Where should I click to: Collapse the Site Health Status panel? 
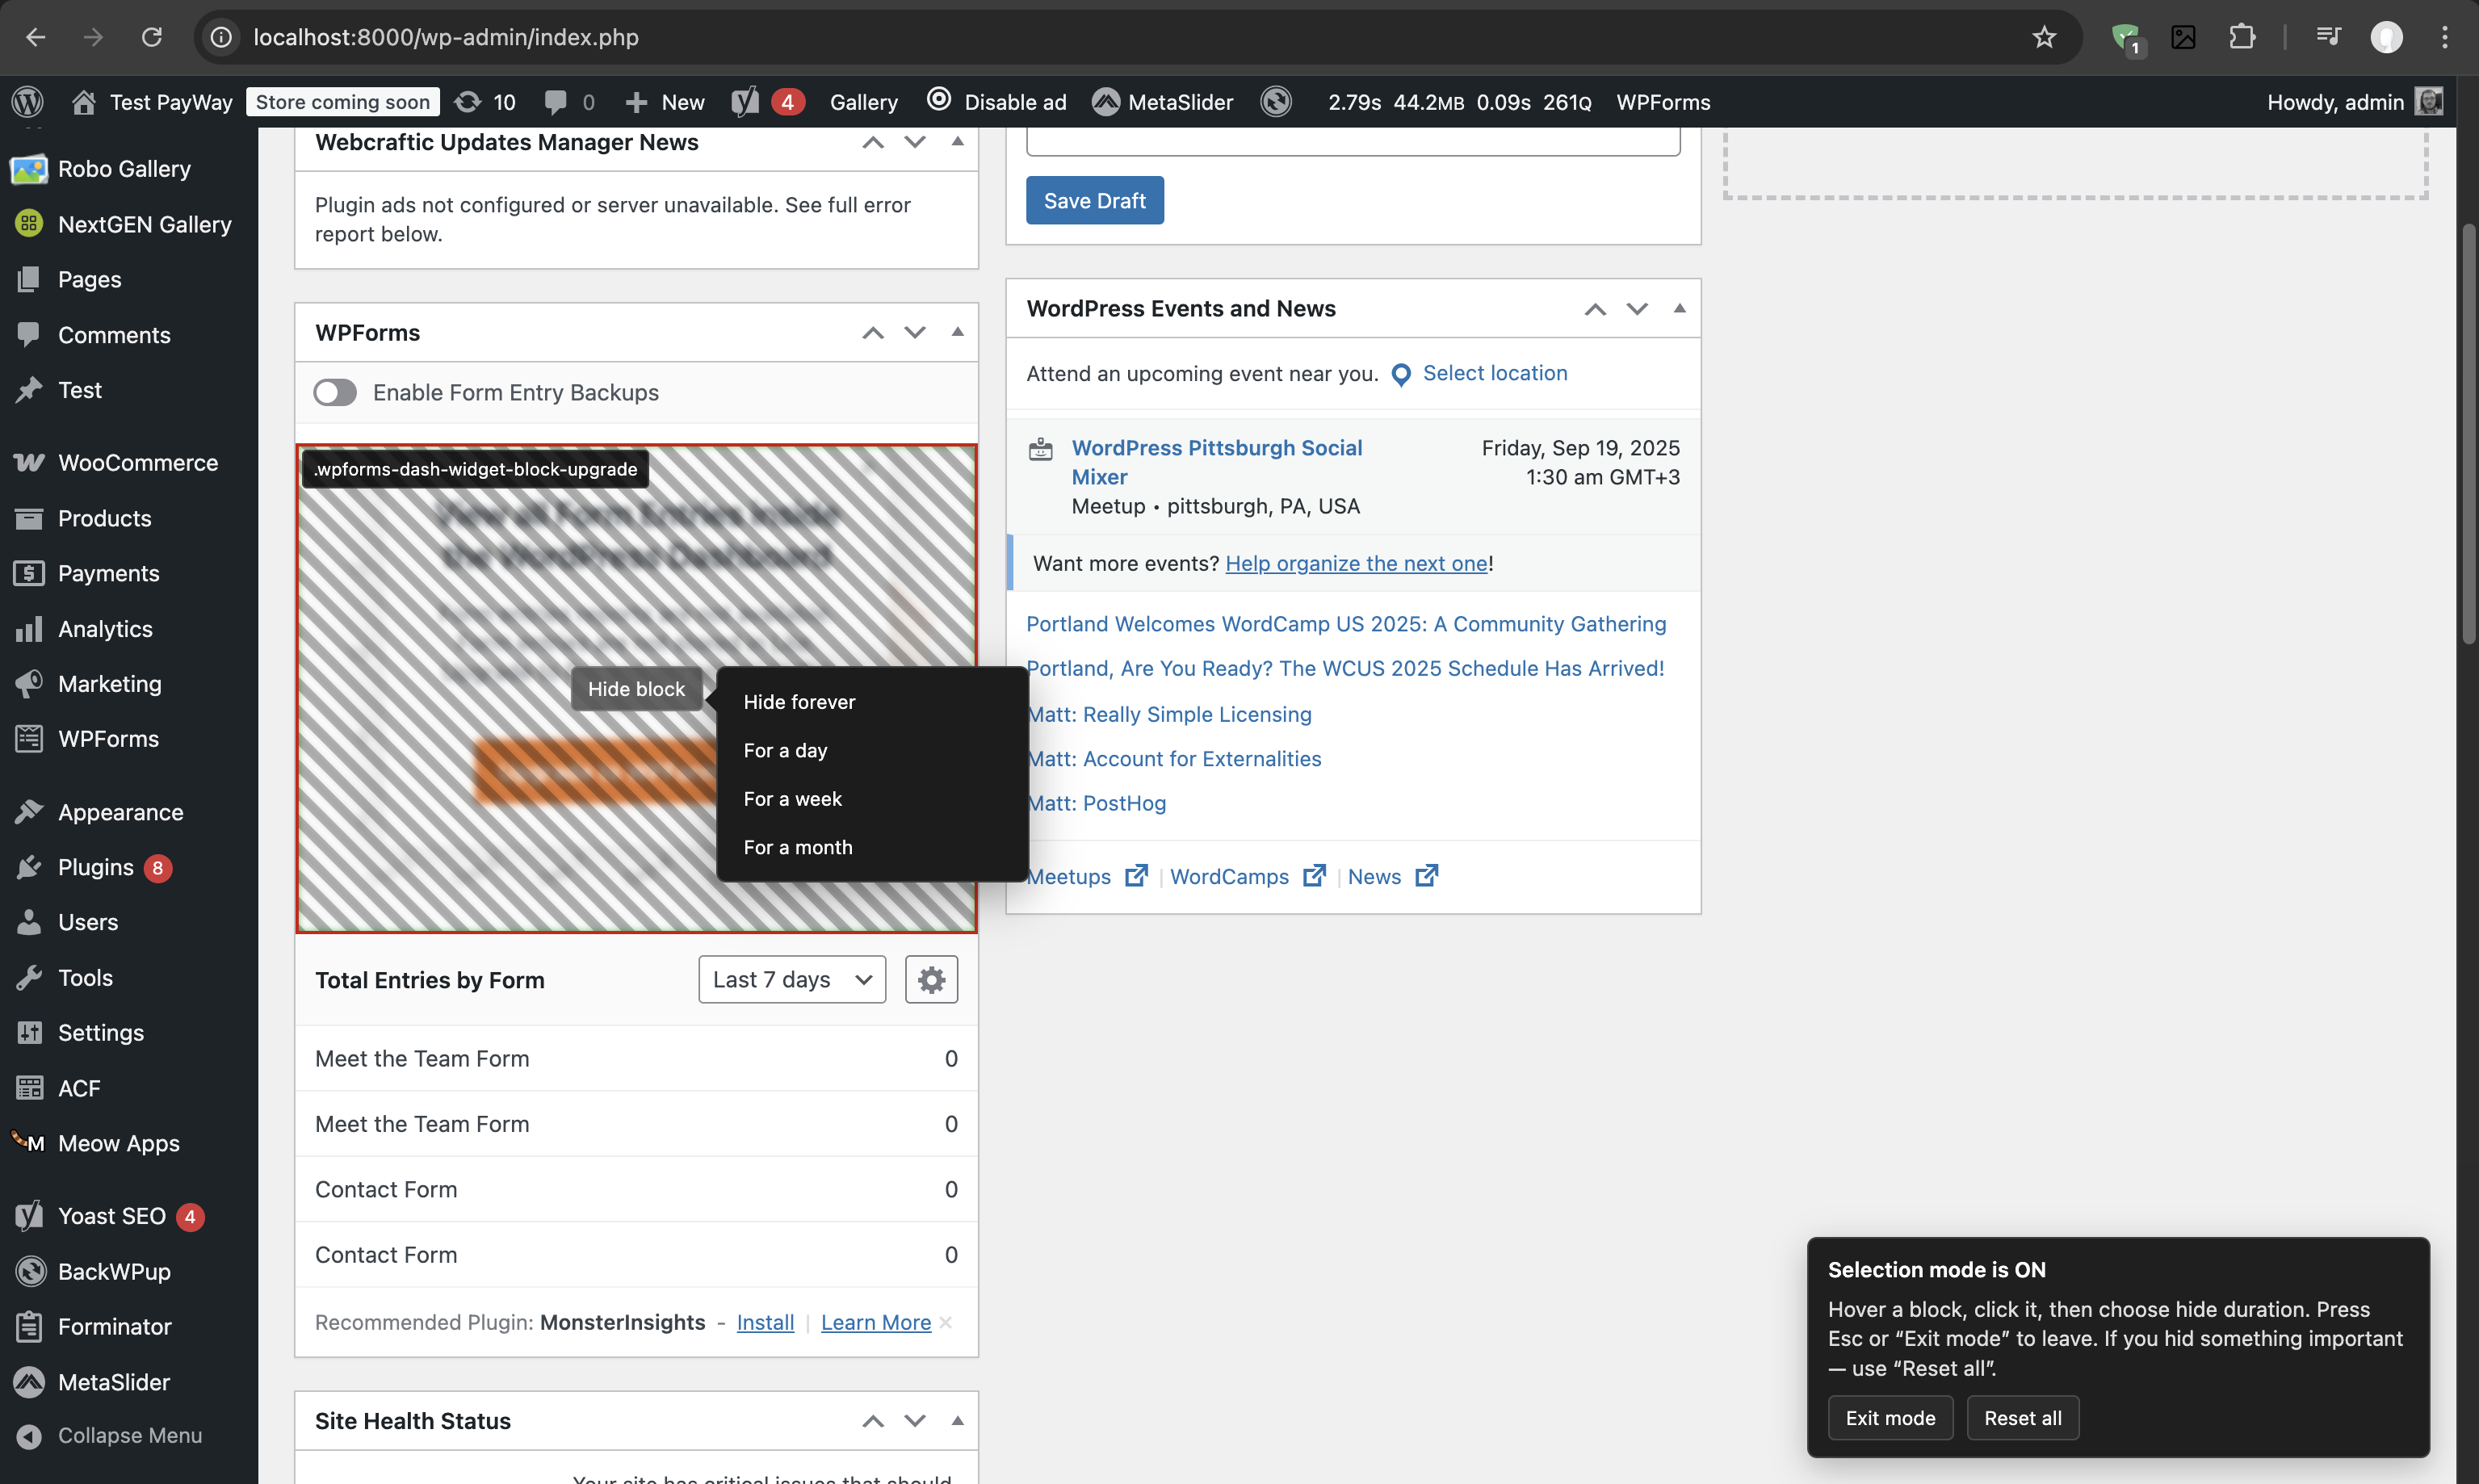(958, 1420)
